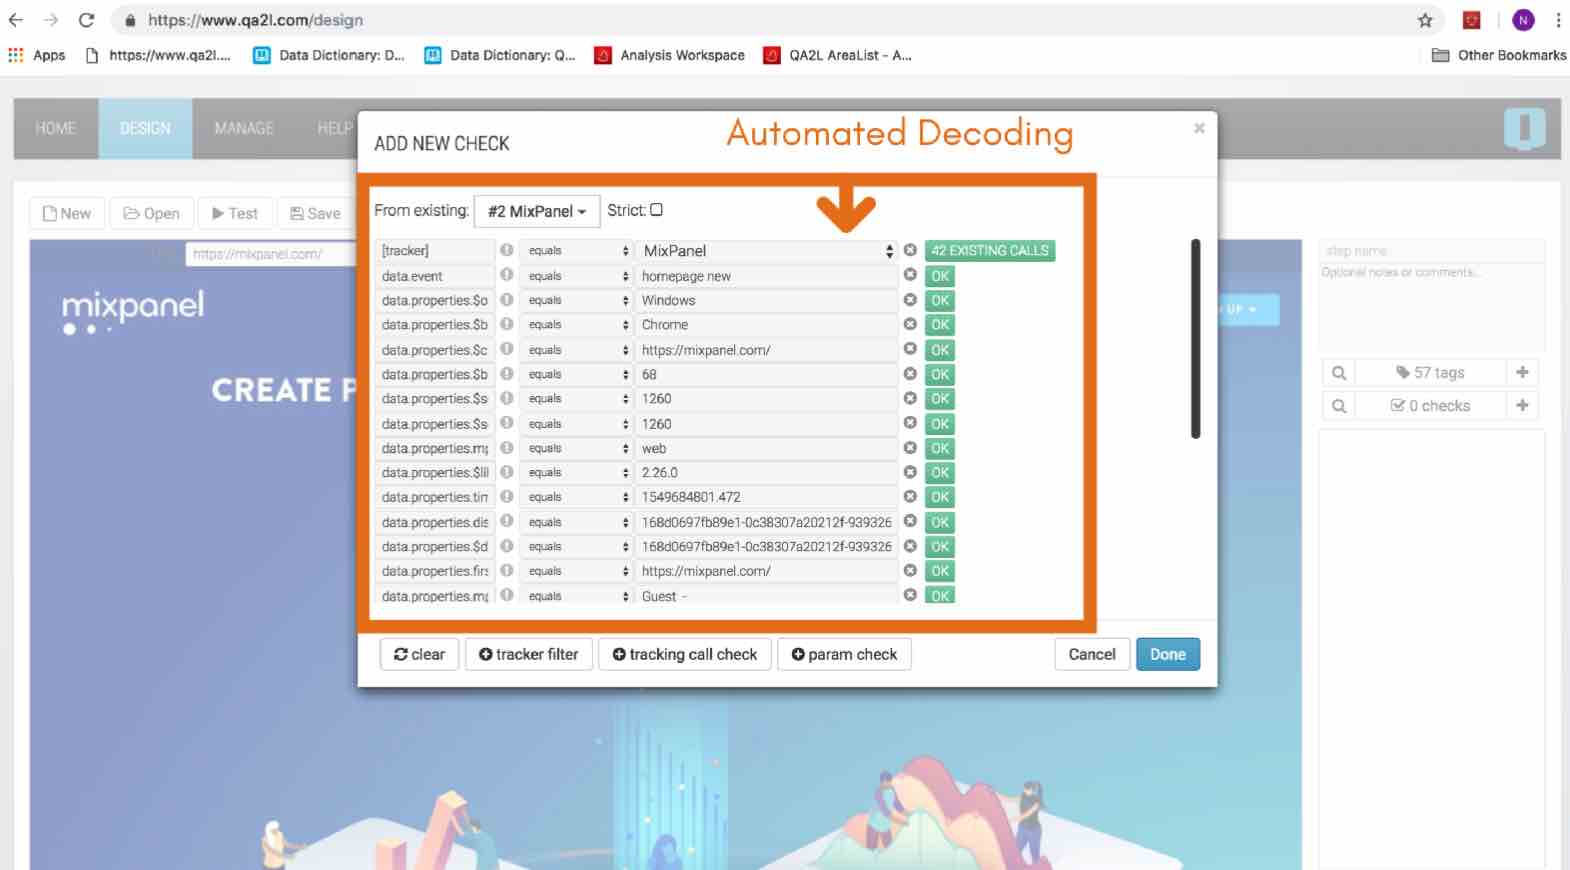The height and width of the screenshot is (870, 1570).
Task: Click the dialog's vertical scrollbar
Action: point(1196,338)
